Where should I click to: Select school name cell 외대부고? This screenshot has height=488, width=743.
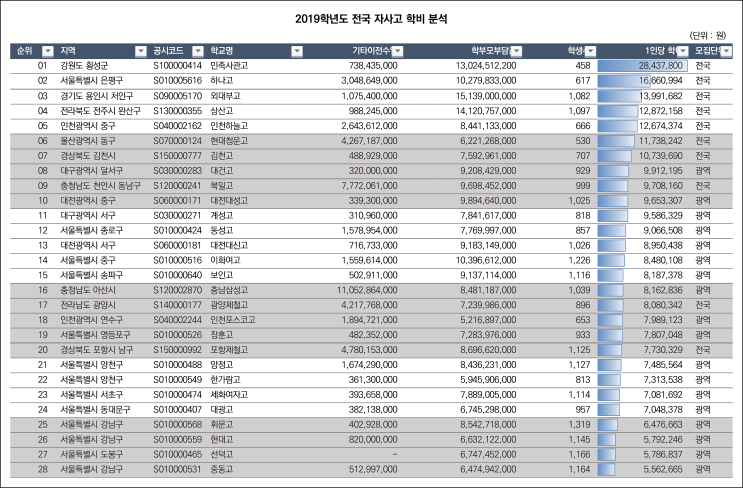(x=225, y=96)
